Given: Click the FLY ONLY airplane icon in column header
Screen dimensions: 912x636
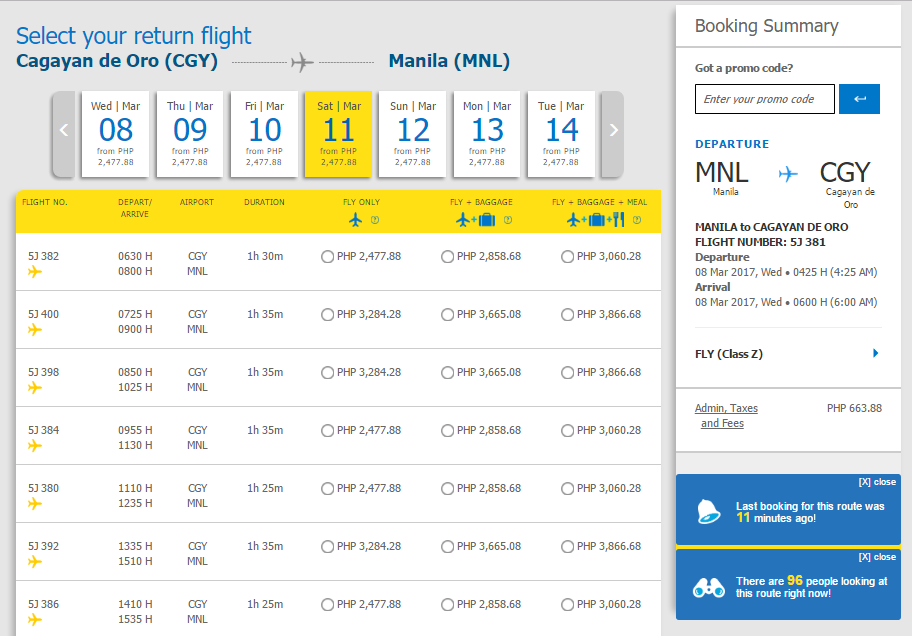Looking at the screenshot, I should (356, 219).
